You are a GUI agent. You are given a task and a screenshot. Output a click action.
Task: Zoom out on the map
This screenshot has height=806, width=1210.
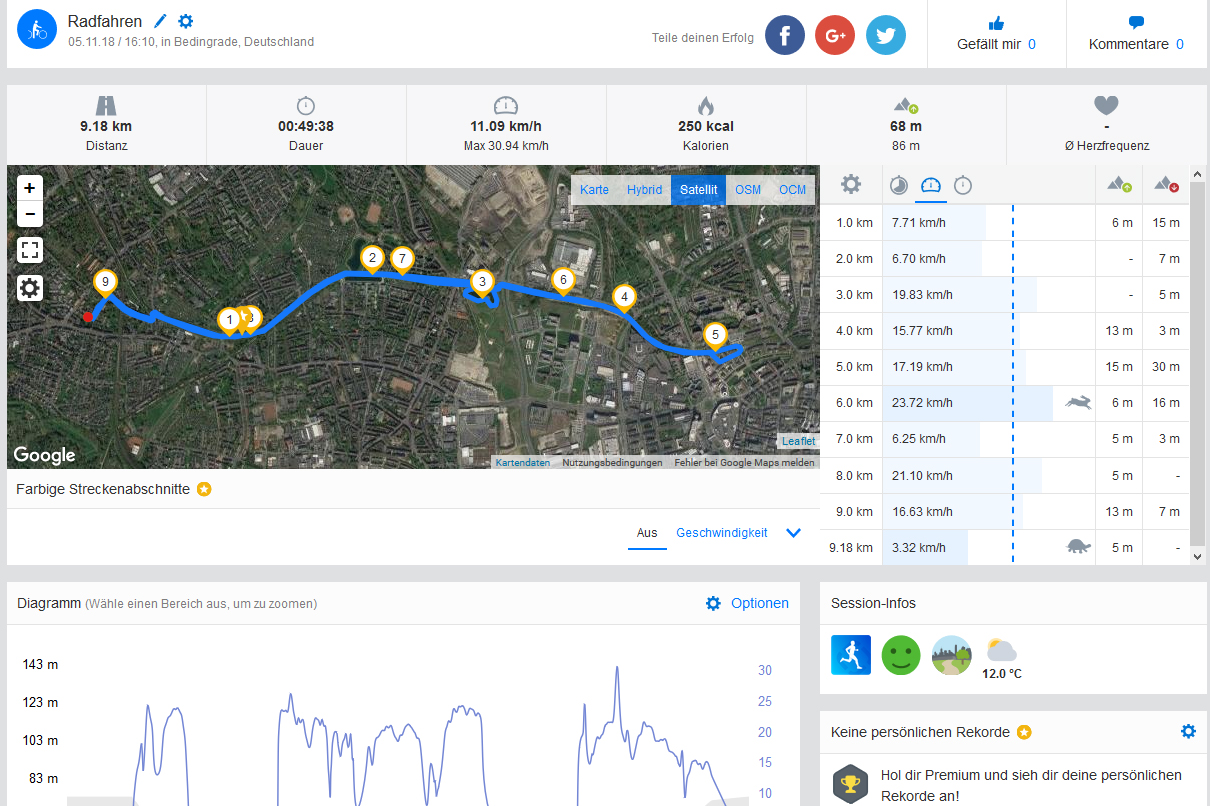[30, 213]
